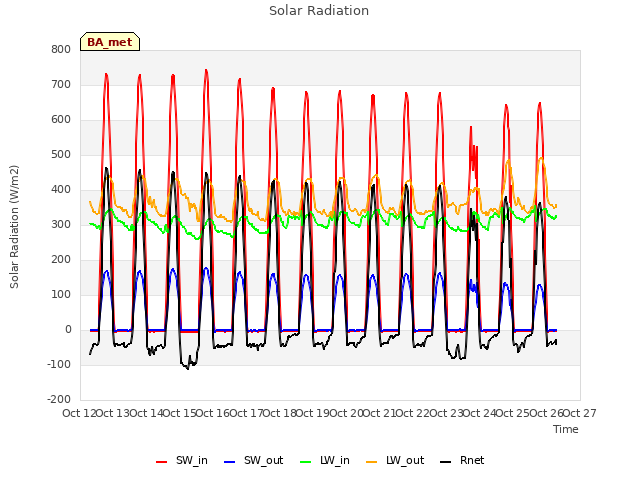Image resolution: width=640 pixels, height=480 pixels.
Task: Click the 400 y-axis tick label
Action: click(61, 190)
